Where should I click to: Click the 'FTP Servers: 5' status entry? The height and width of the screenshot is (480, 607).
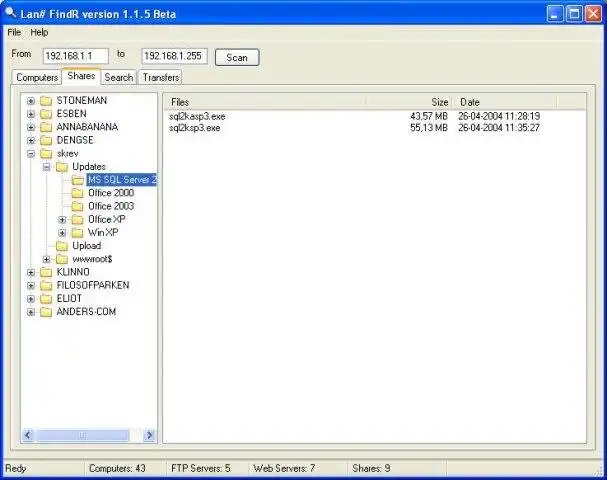tap(201, 468)
